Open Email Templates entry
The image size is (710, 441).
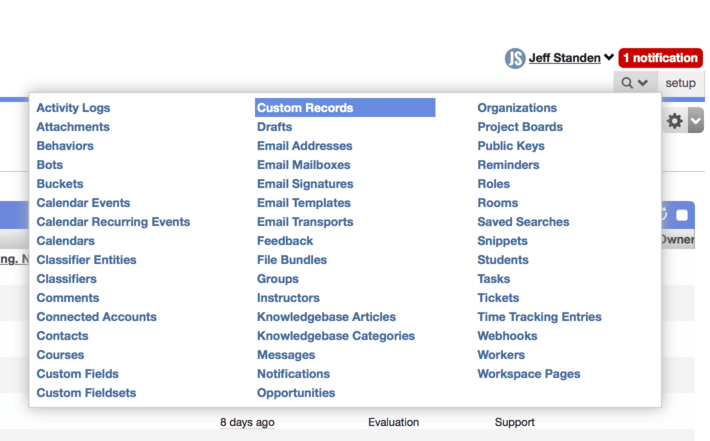(304, 203)
